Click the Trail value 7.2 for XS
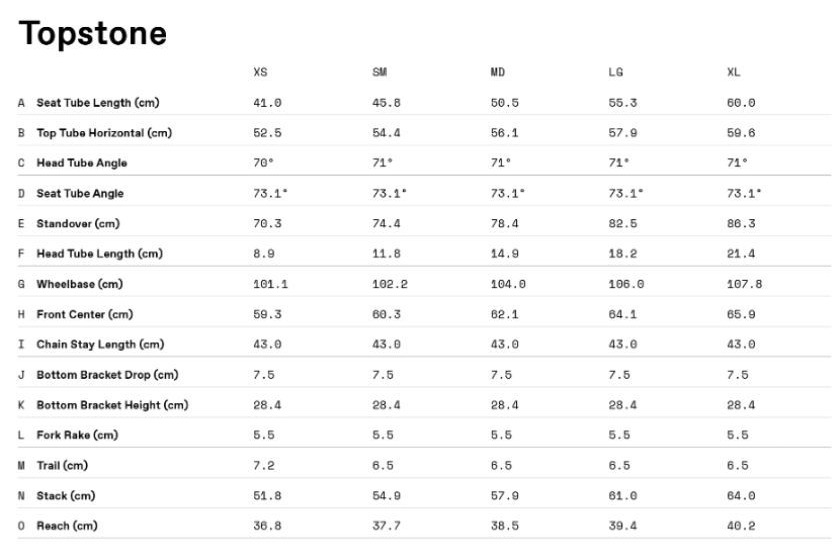The image size is (840, 555). [x=264, y=466]
